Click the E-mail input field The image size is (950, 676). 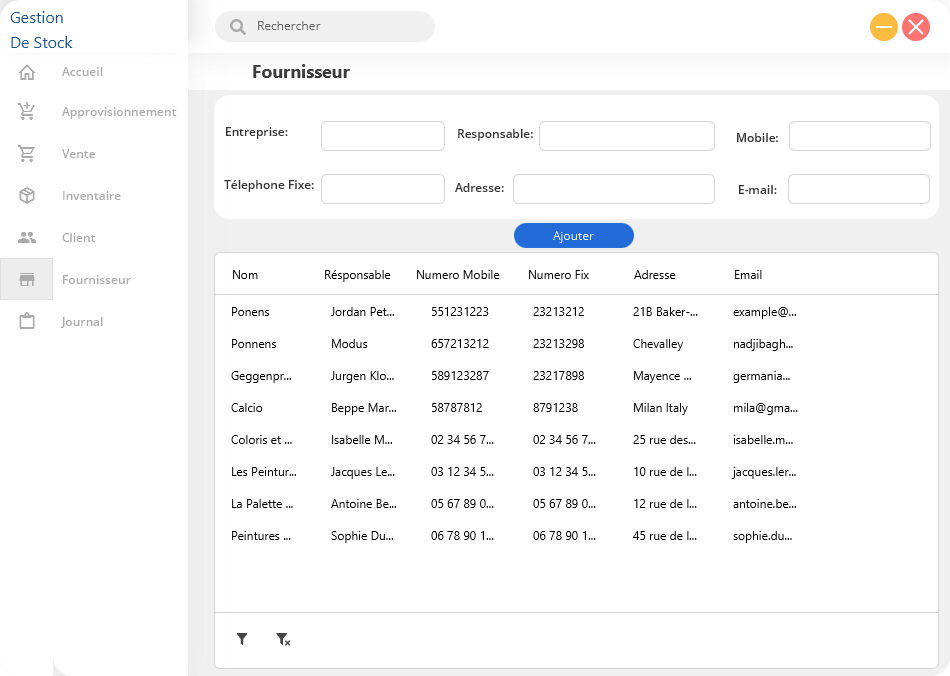[x=858, y=188]
